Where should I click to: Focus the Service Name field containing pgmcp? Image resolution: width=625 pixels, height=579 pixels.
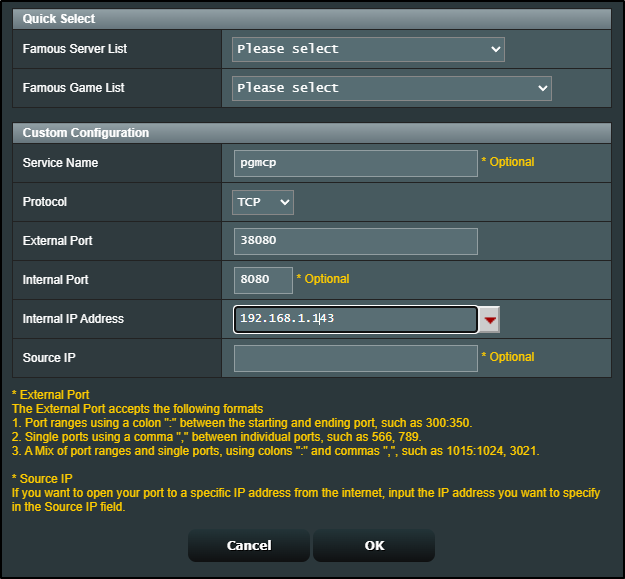coord(355,163)
